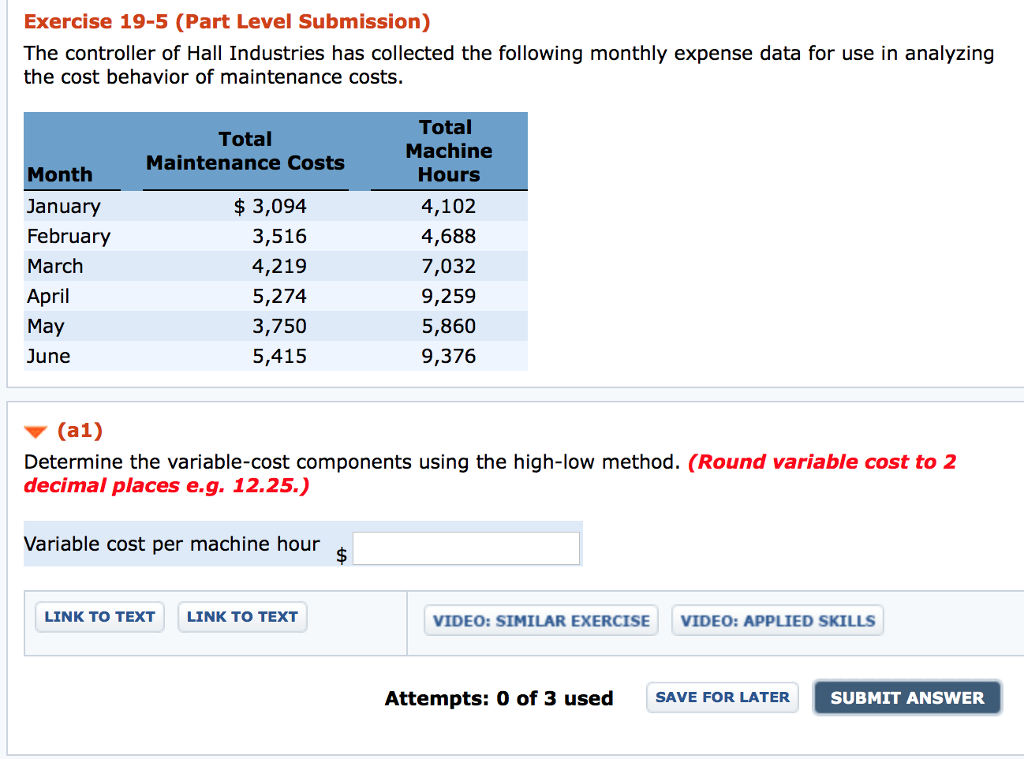The height and width of the screenshot is (759, 1024).
Task: Select the March maintenance cost 4,219
Action: click(279, 267)
